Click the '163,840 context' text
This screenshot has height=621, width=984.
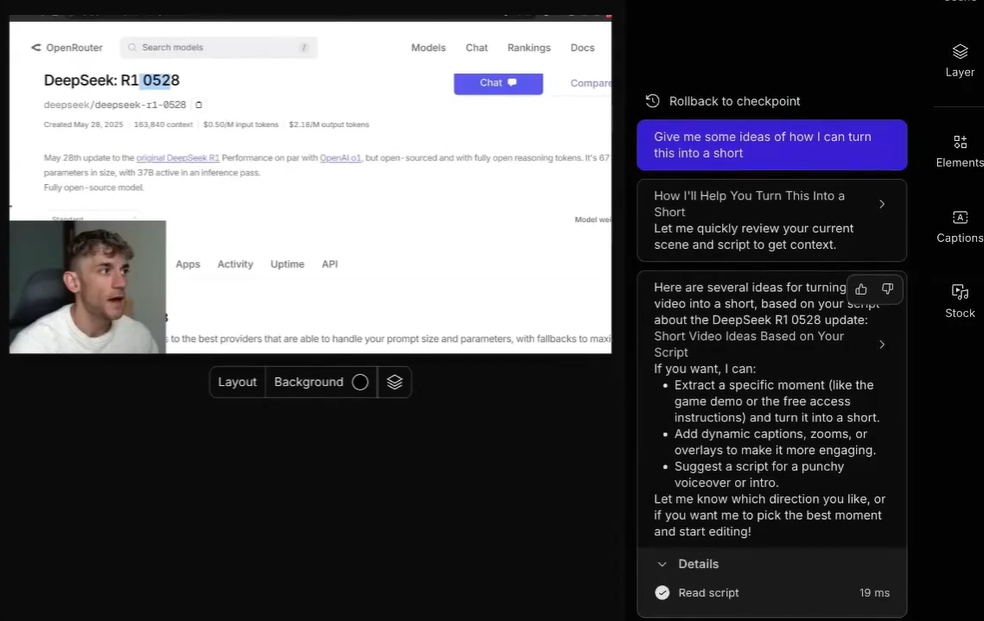pos(163,125)
